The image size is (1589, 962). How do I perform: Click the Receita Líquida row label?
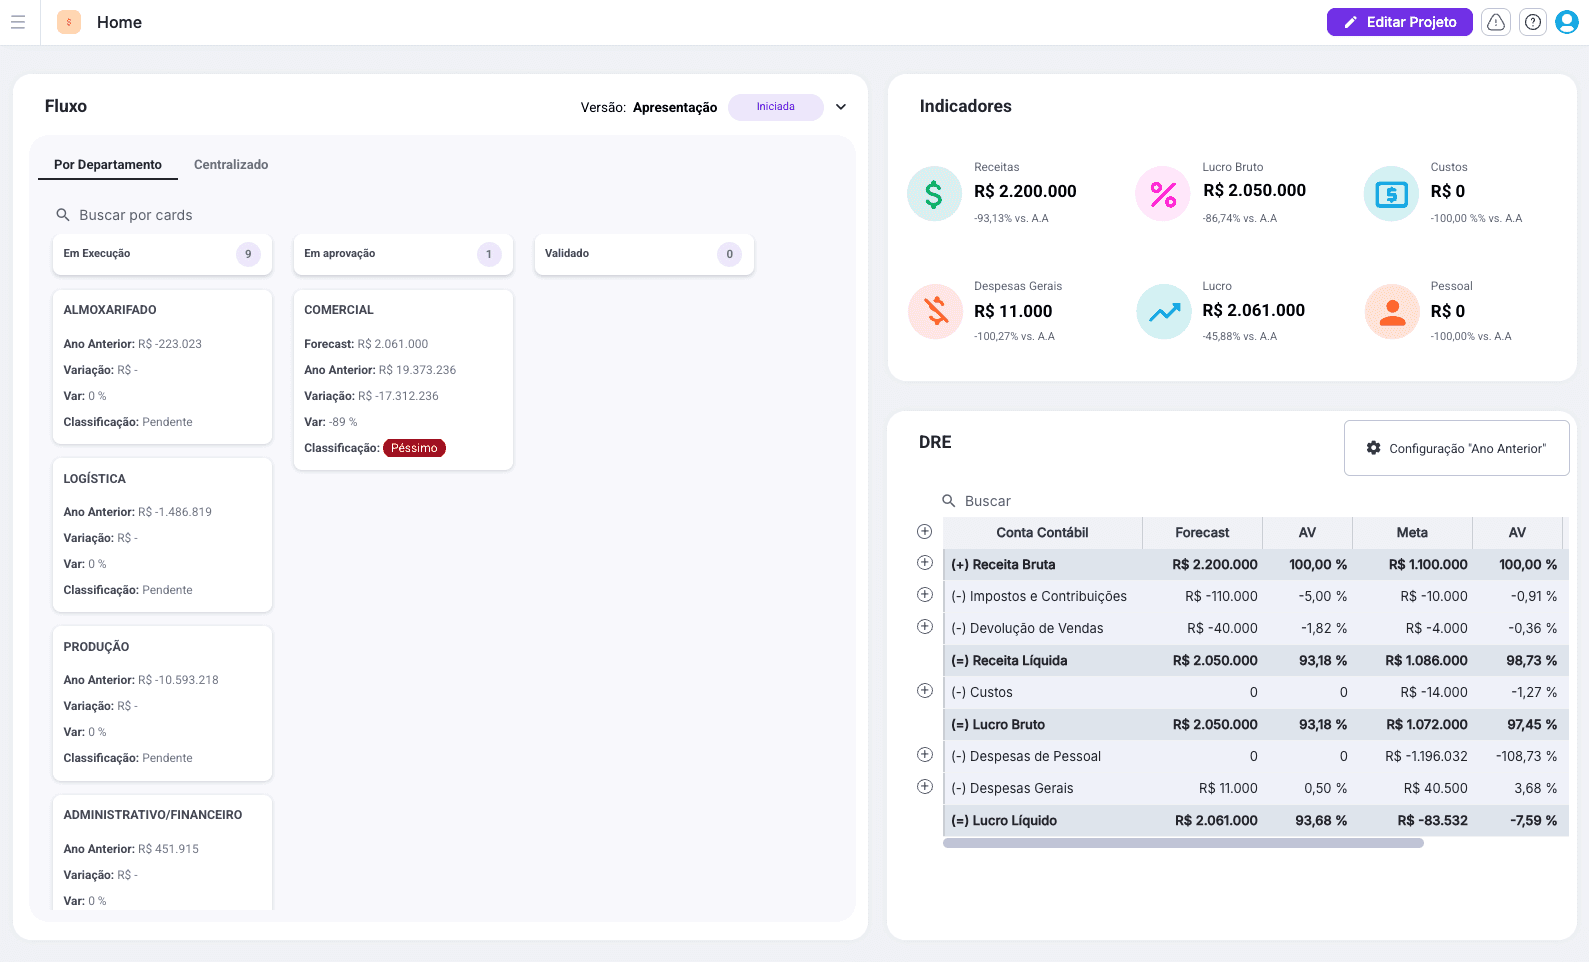point(1009,660)
